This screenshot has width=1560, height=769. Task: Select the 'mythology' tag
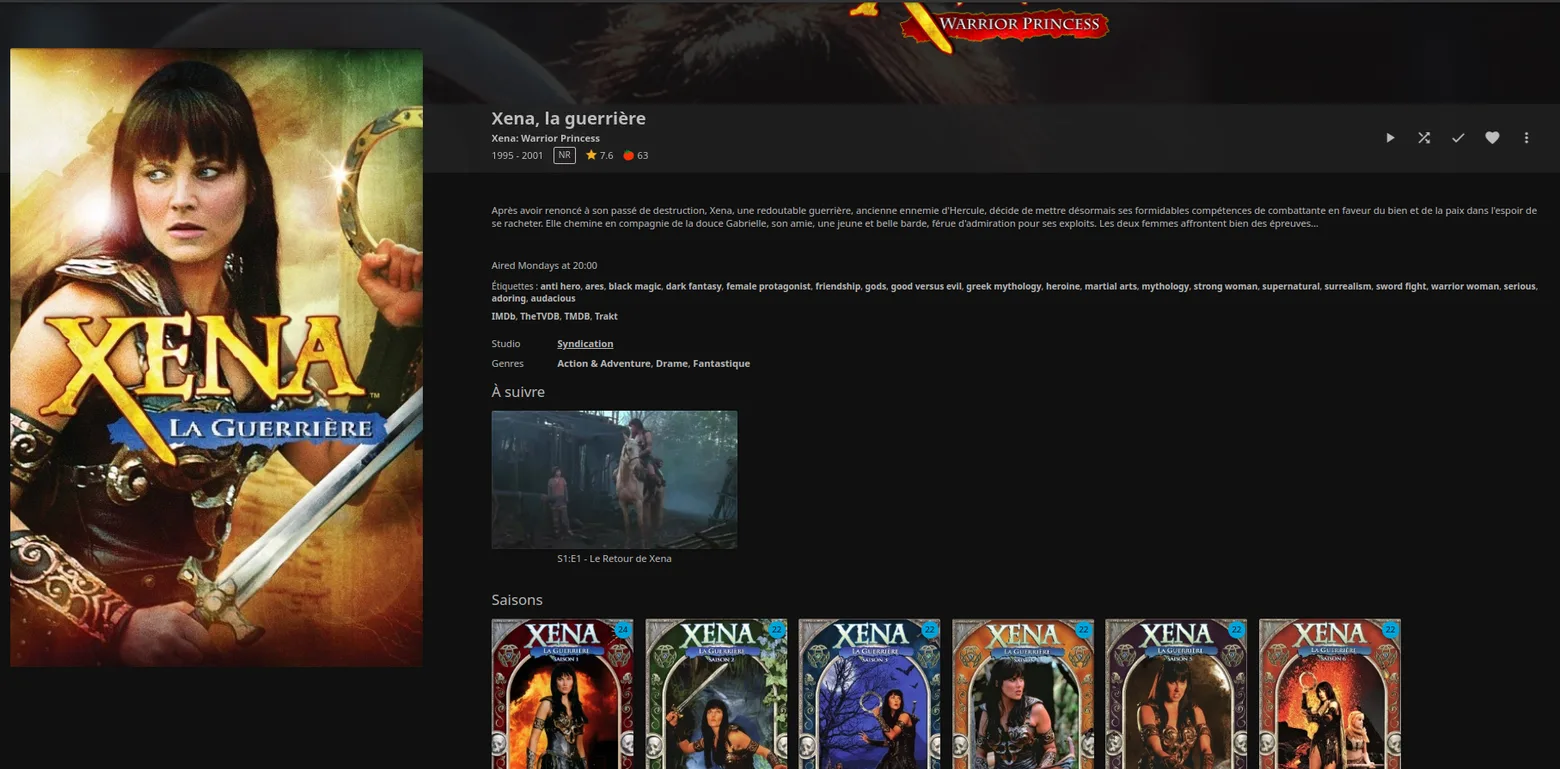point(1165,287)
